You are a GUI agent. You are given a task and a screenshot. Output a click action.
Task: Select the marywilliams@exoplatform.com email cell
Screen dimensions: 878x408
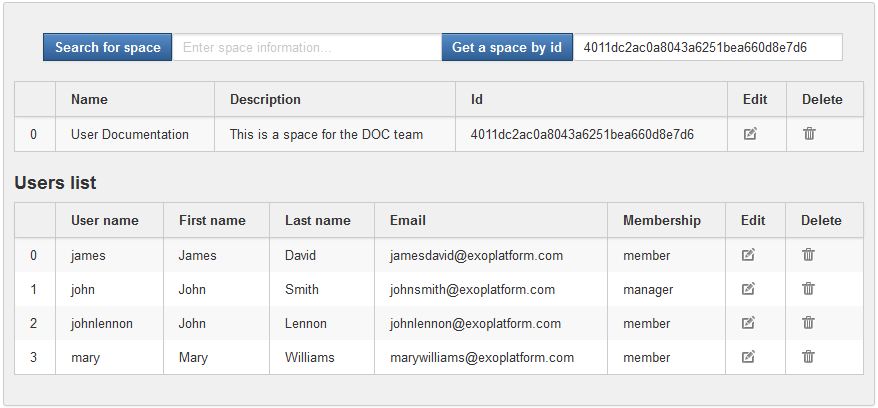(491, 357)
